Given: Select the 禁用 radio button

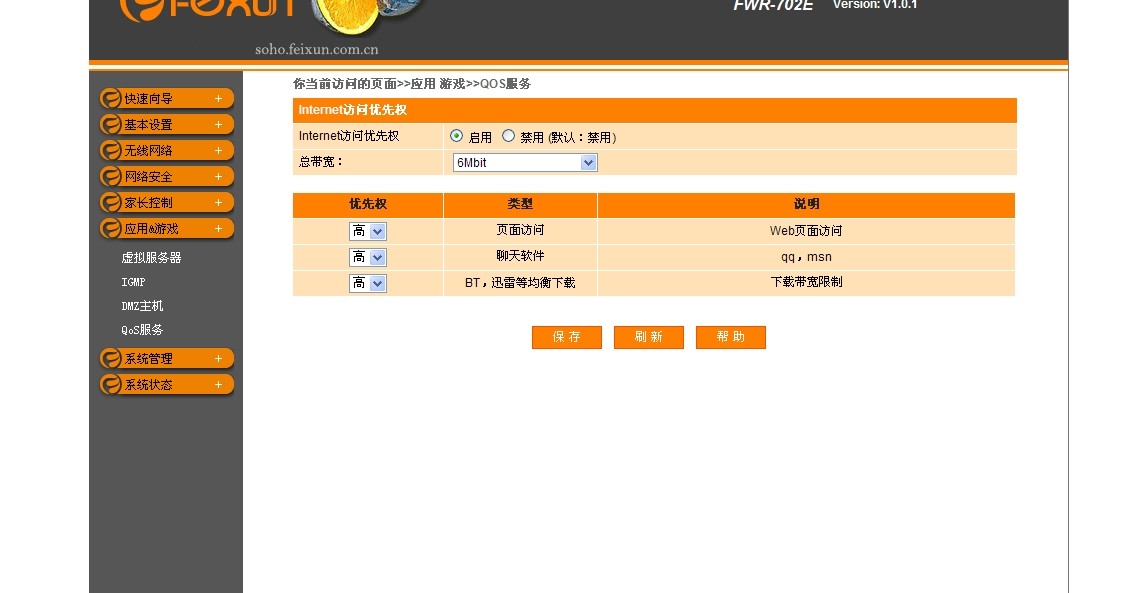Looking at the screenshot, I should point(508,136).
